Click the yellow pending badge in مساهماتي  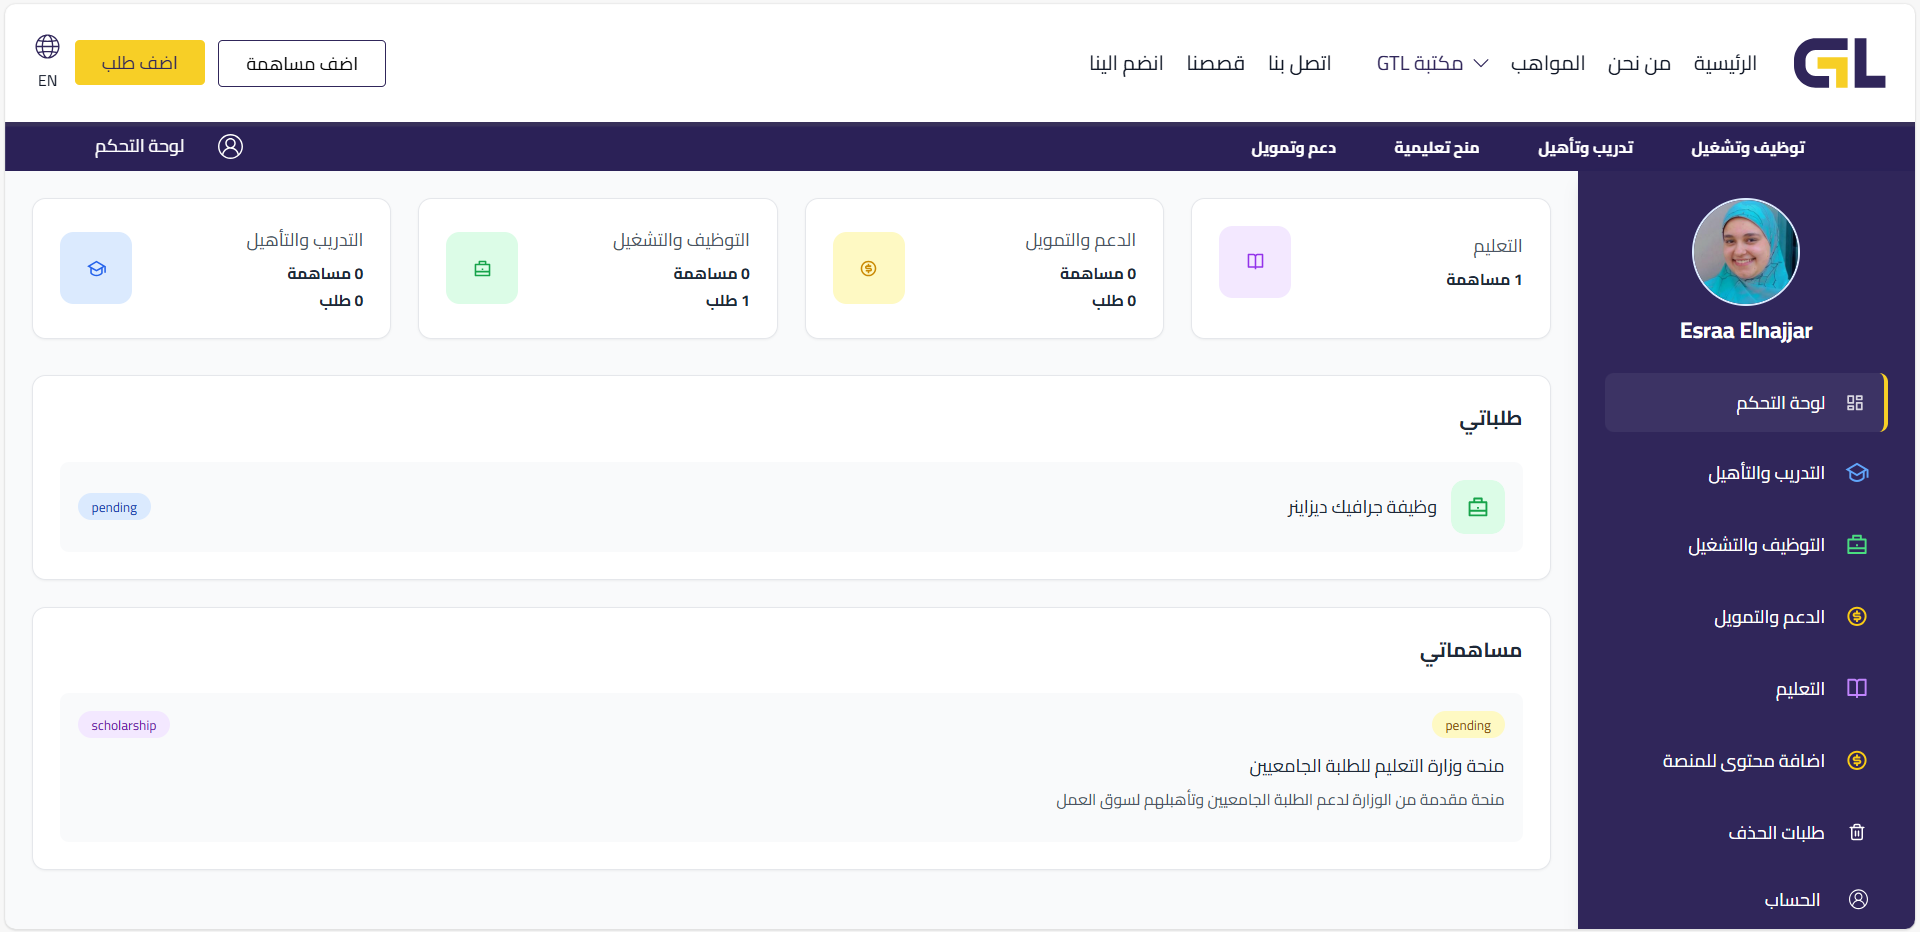tap(1468, 725)
